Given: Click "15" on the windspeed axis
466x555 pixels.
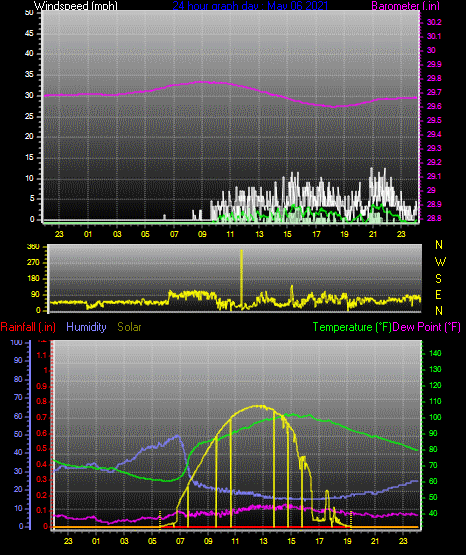Looking at the screenshot, I should (29, 158).
